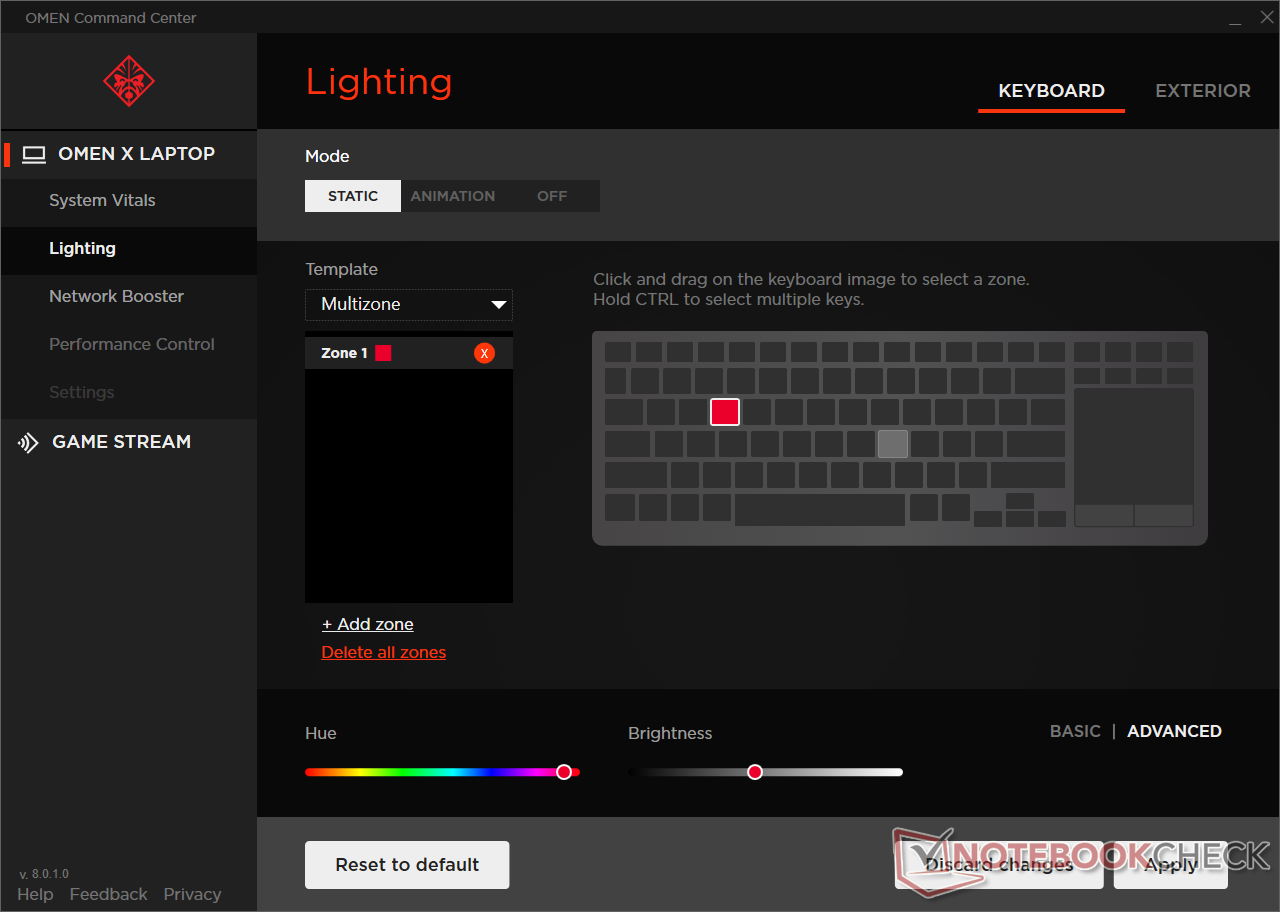Viewport: 1280px width, 912px height.
Task: Click the left touchpad button on the keyboard image
Action: coord(1104,515)
